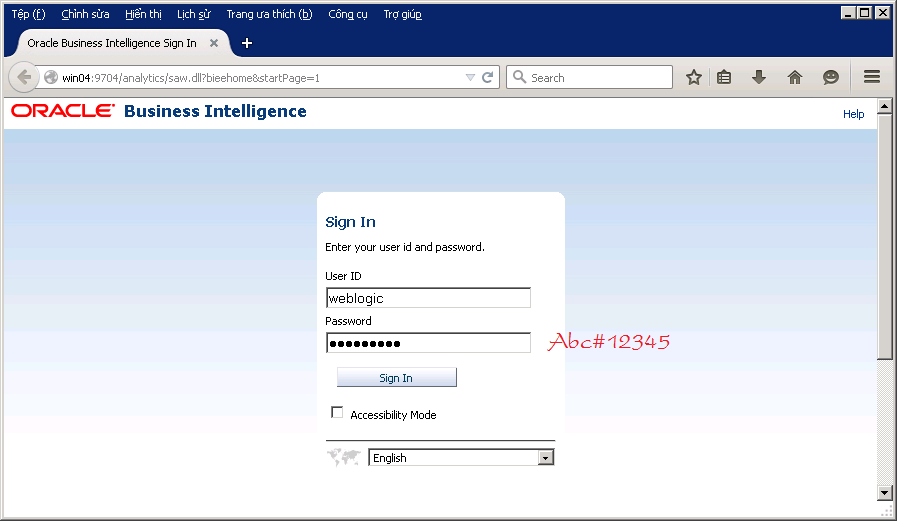This screenshot has height=521, width=897.
Task: Click the scrollbar down arrow
Action: (x=884, y=492)
